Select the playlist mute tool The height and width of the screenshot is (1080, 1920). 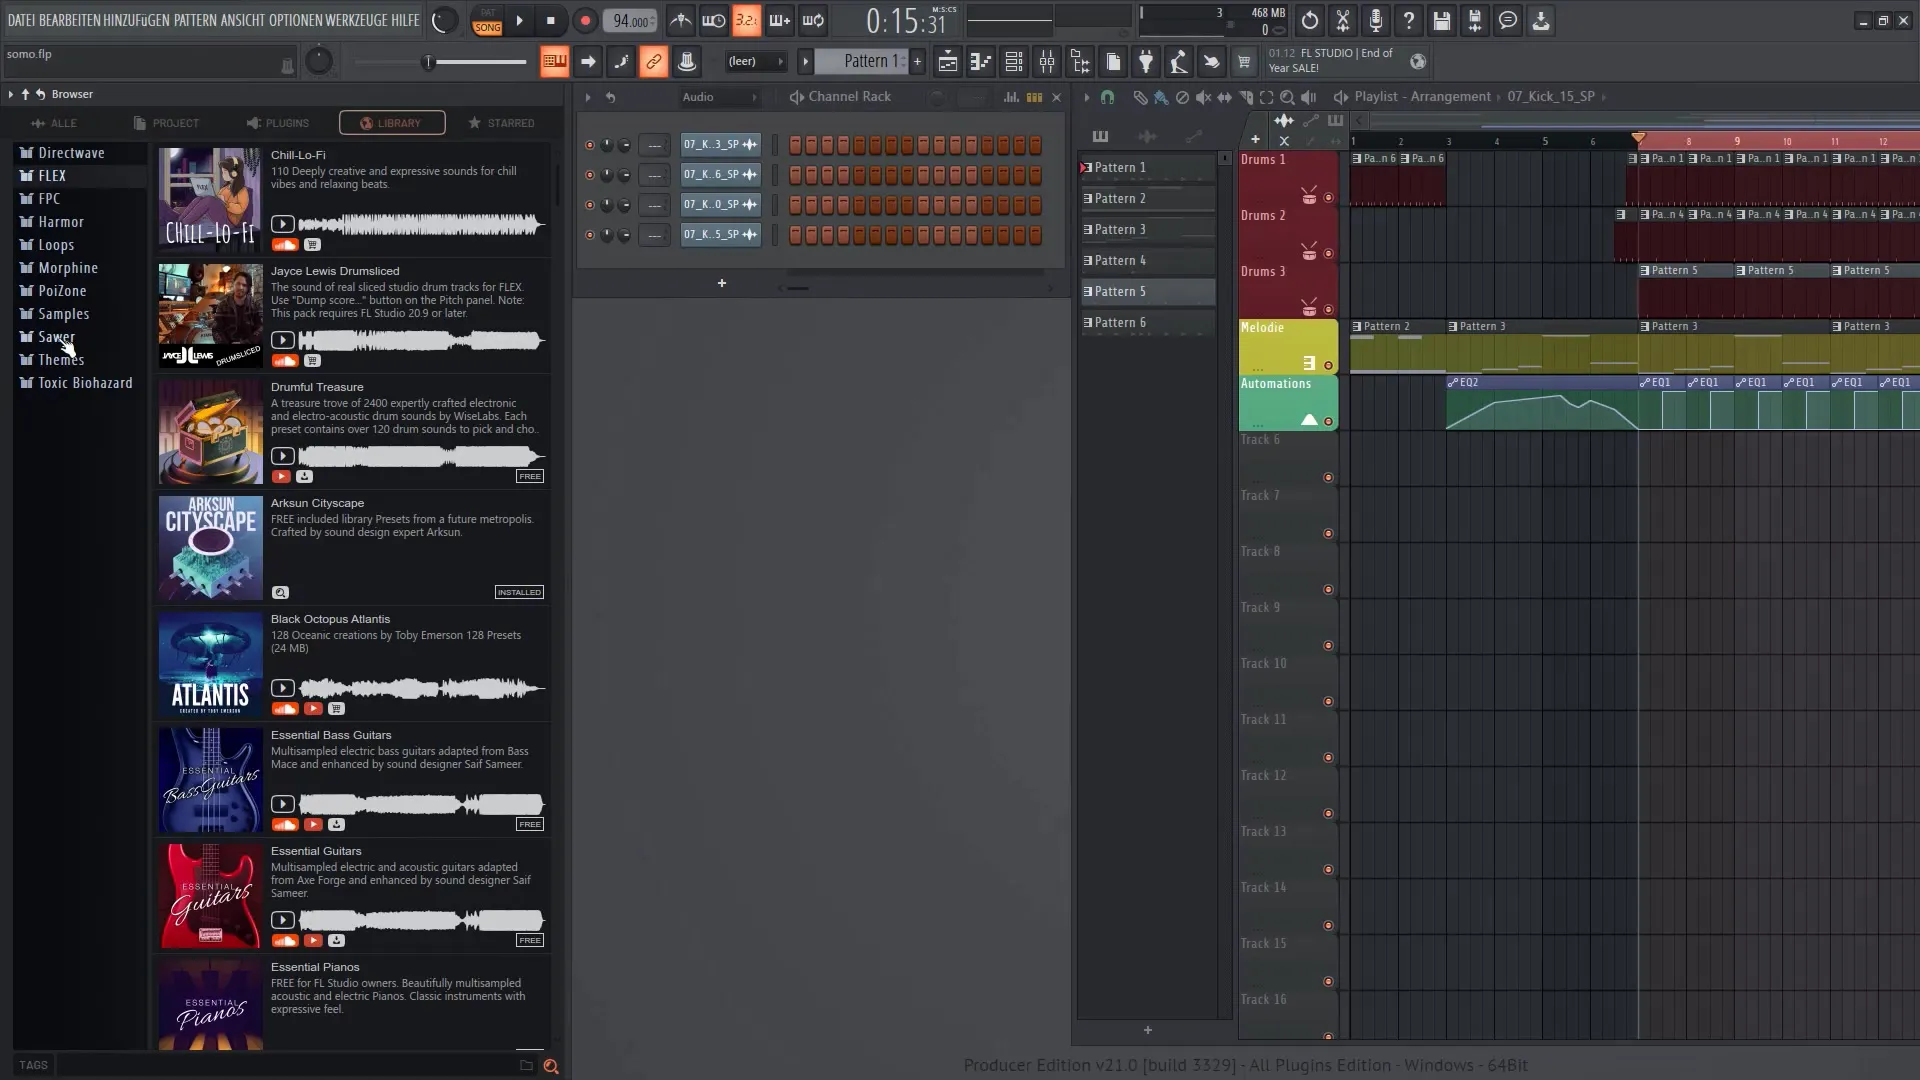coord(1203,97)
